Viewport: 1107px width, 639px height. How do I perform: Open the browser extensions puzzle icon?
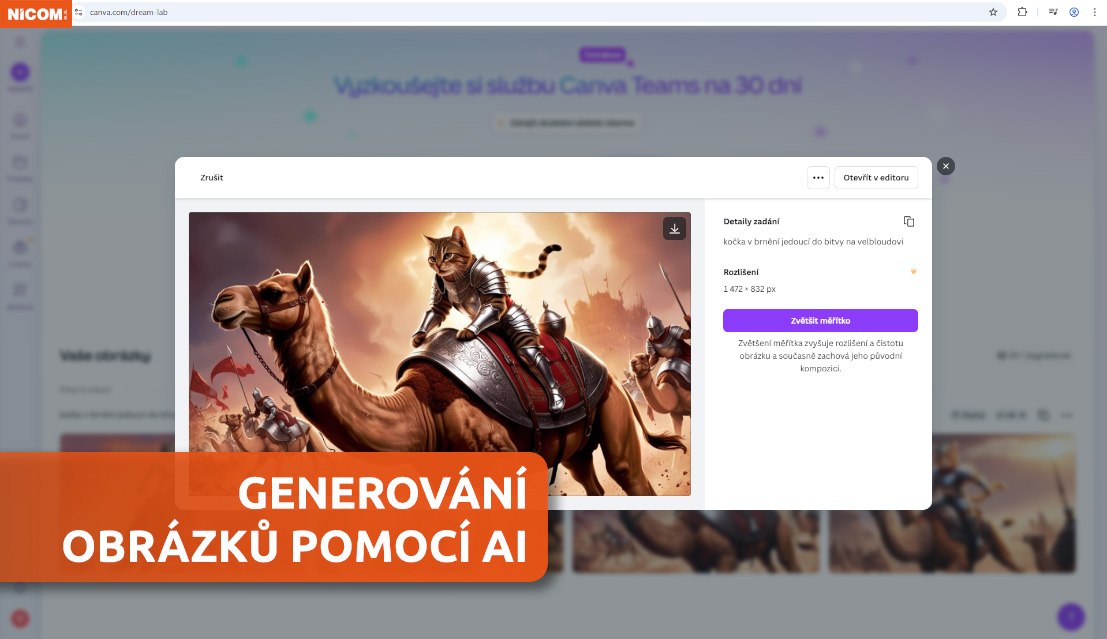pos(1022,12)
